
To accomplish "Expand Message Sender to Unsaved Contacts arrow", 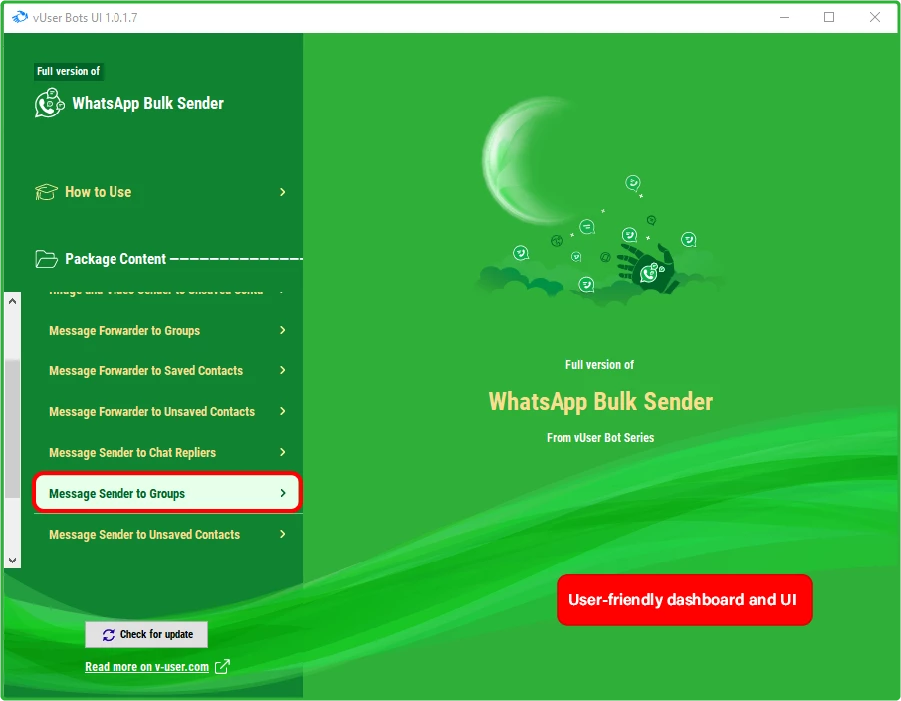I will pos(282,534).
